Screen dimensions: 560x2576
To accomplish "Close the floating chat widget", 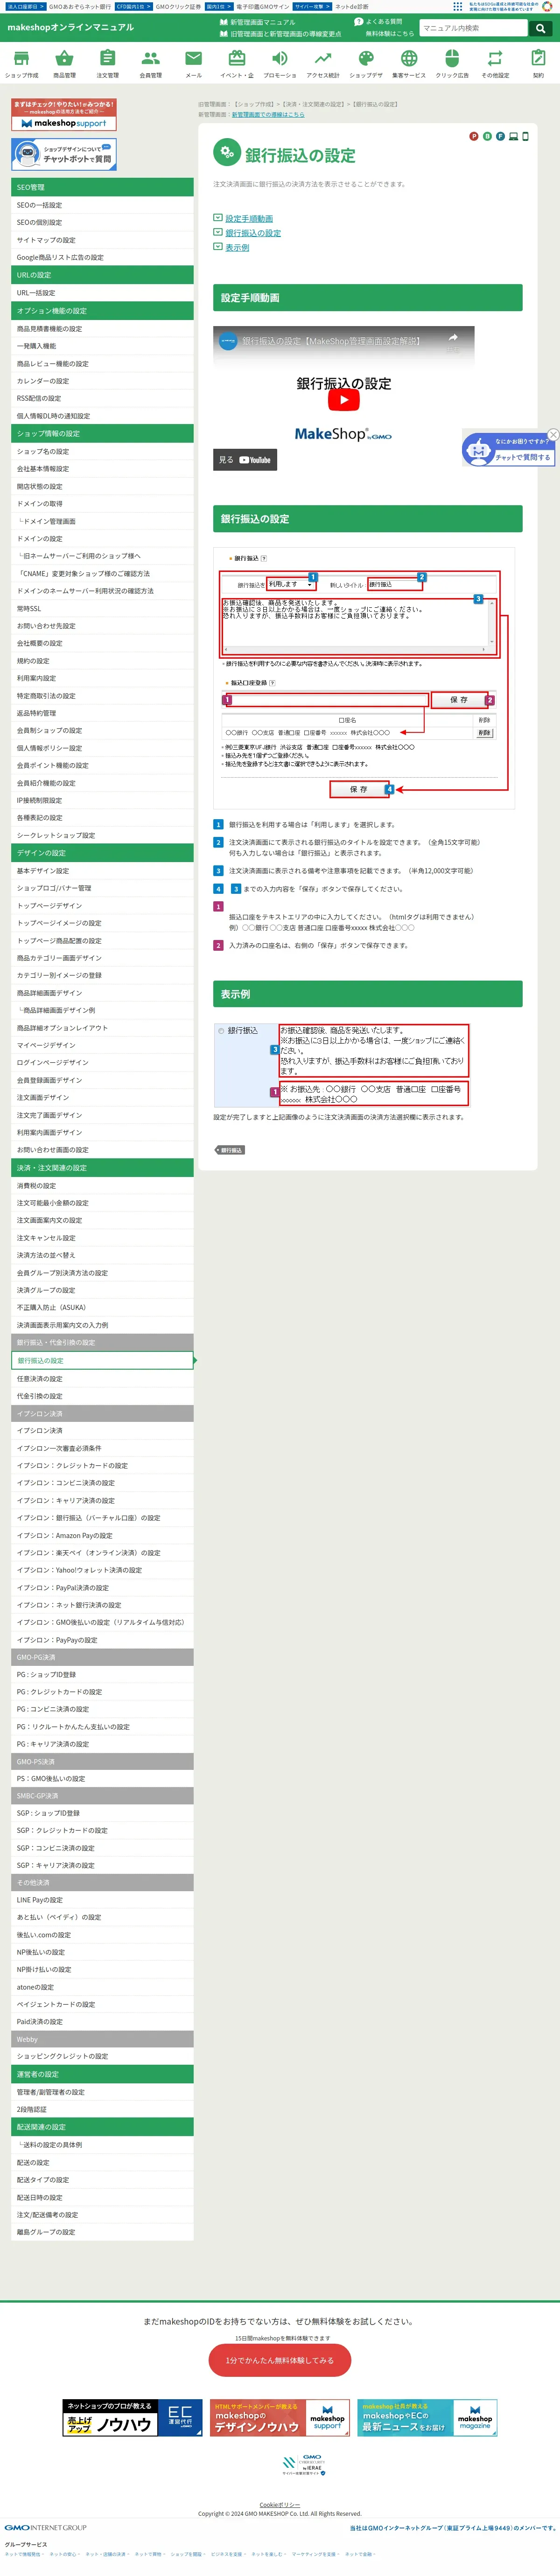I will click(x=553, y=435).
